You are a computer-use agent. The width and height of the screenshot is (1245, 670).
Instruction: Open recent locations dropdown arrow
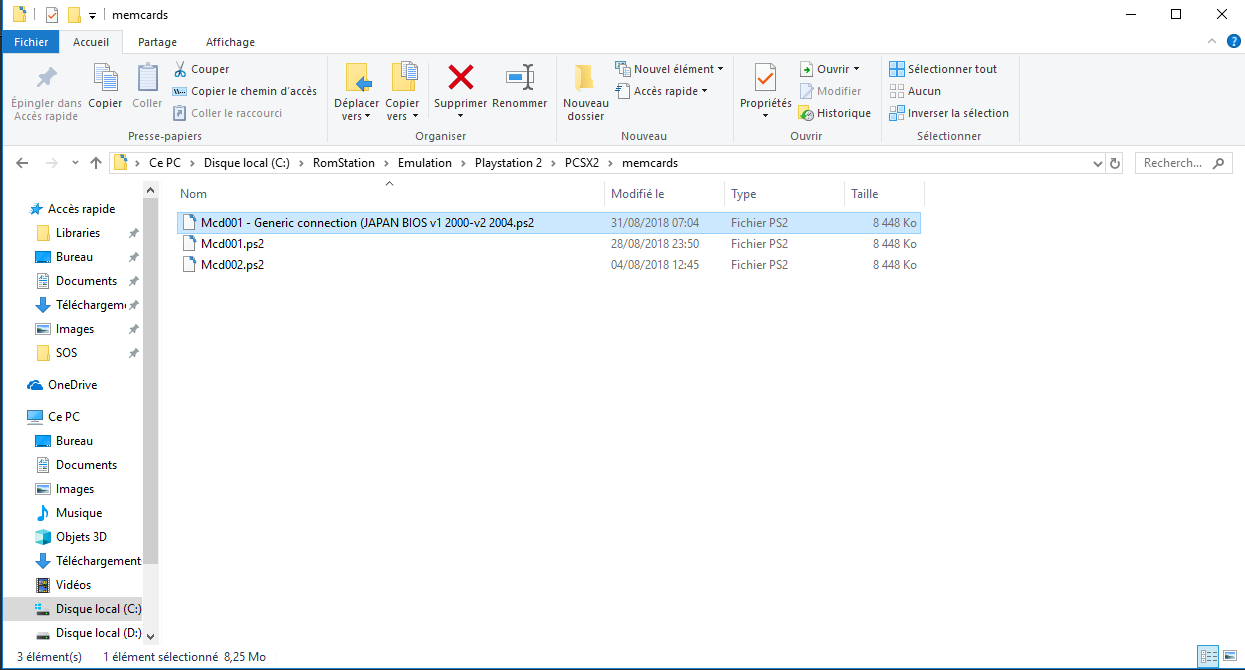pyautogui.click(x=75, y=163)
